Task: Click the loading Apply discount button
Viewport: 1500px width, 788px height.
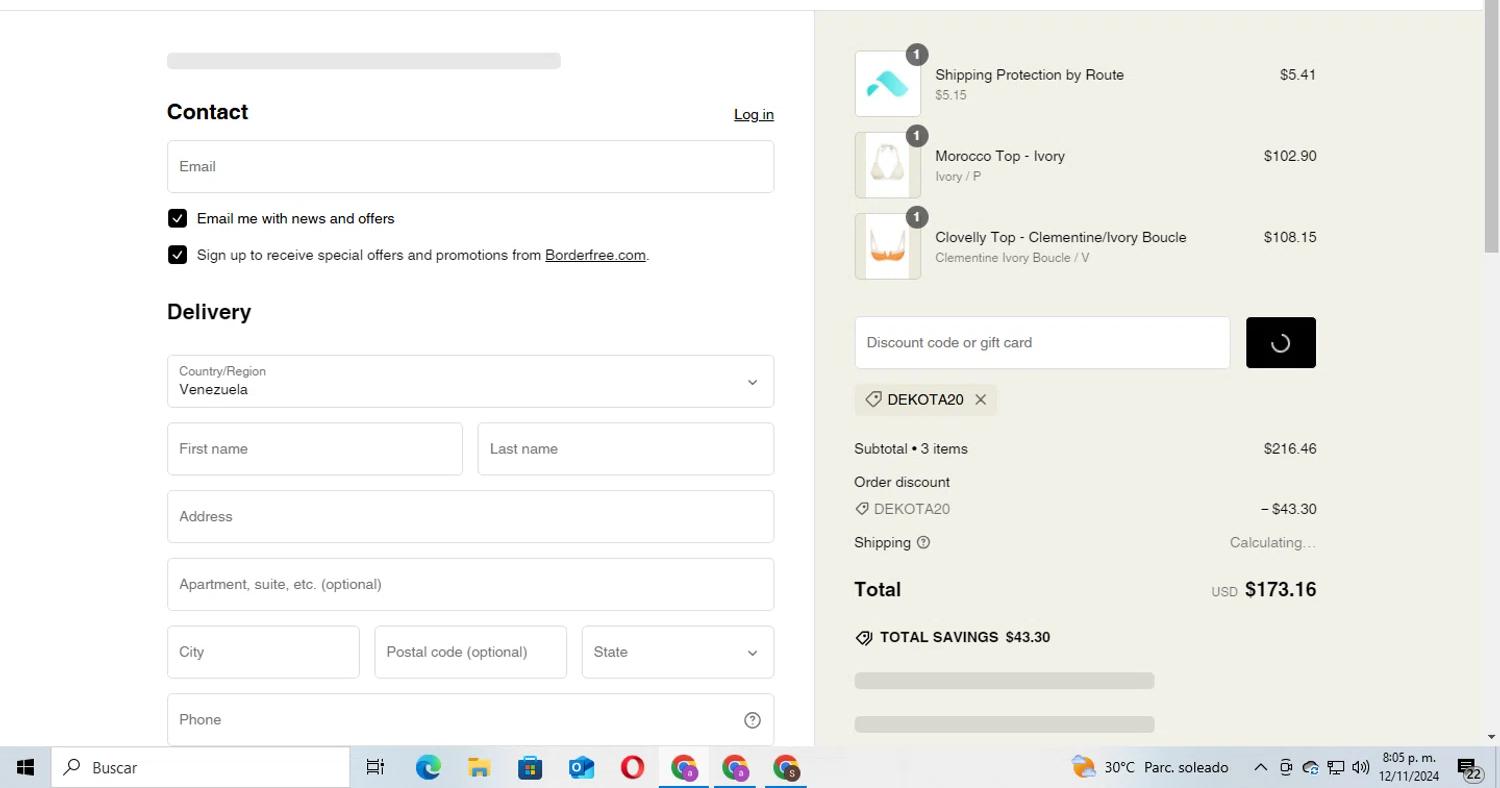Action: click(x=1281, y=342)
